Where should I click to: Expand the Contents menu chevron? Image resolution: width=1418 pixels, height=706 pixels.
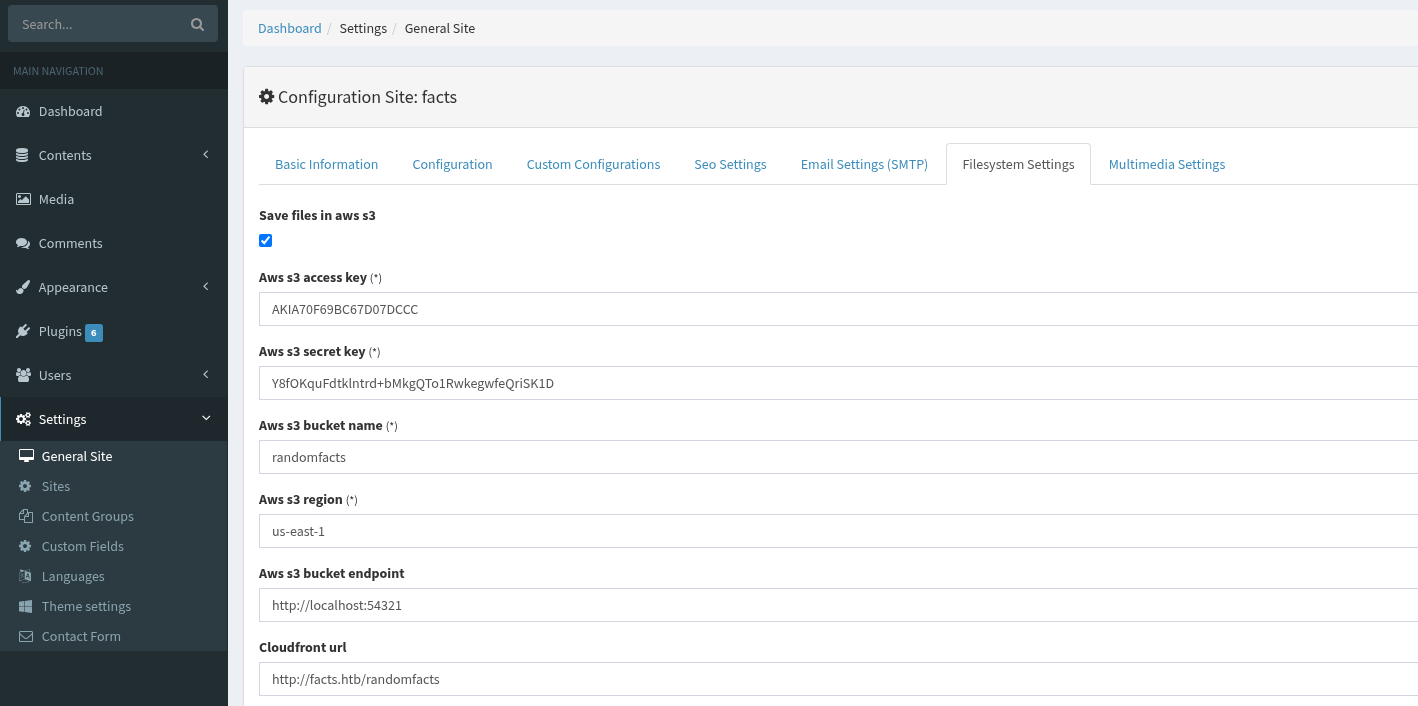pos(206,155)
